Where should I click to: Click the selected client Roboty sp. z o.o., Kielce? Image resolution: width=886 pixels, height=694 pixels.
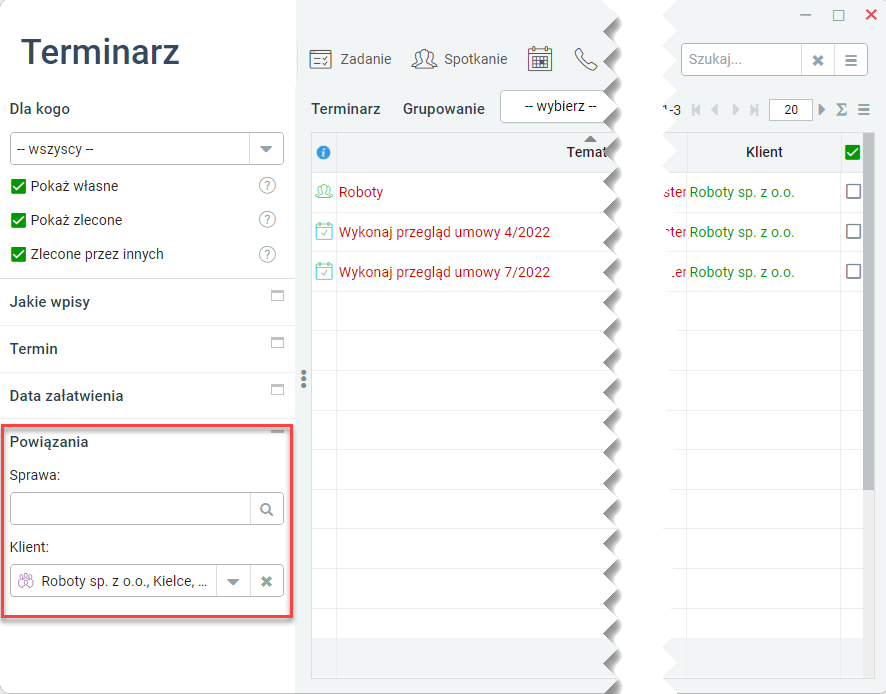[x=114, y=582]
